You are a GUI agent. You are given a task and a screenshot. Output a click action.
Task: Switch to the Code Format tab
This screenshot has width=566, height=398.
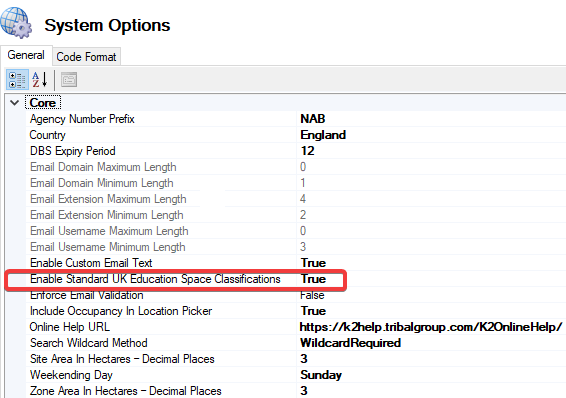86,57
